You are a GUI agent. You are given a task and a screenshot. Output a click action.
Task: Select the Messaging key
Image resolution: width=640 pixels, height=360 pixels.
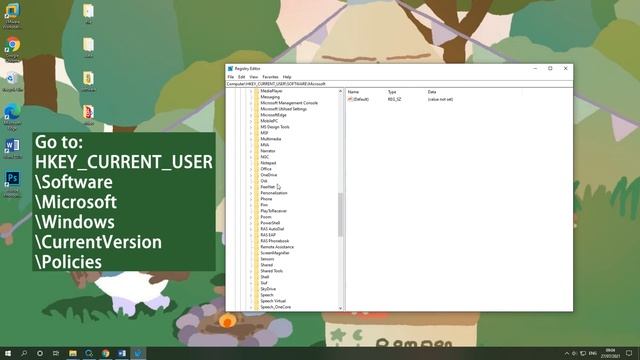point(270,97)
